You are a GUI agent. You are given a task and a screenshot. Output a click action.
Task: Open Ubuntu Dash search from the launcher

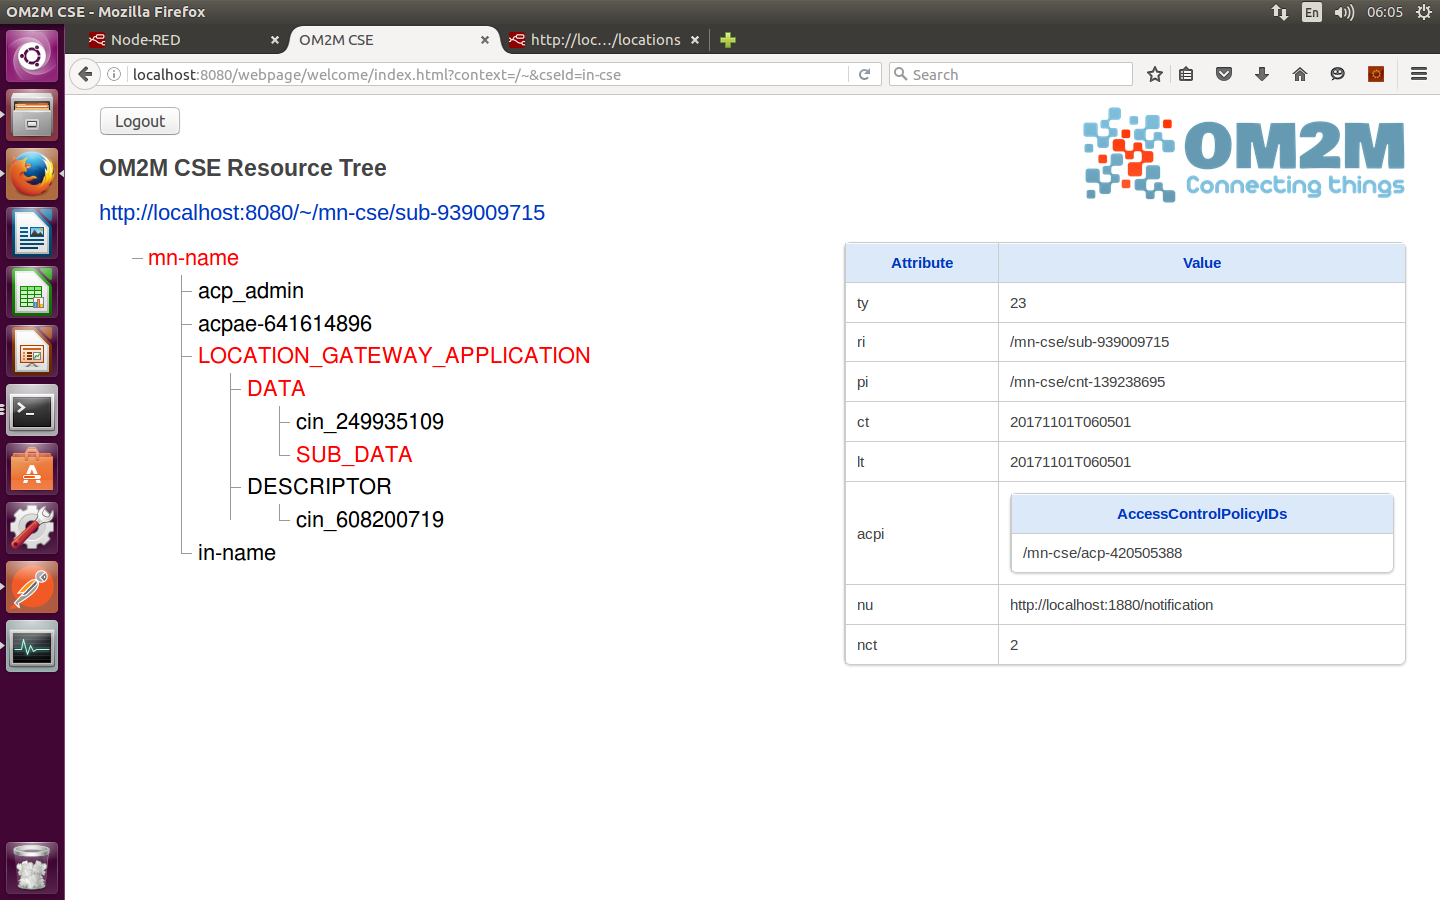click(x=32, y=56)
